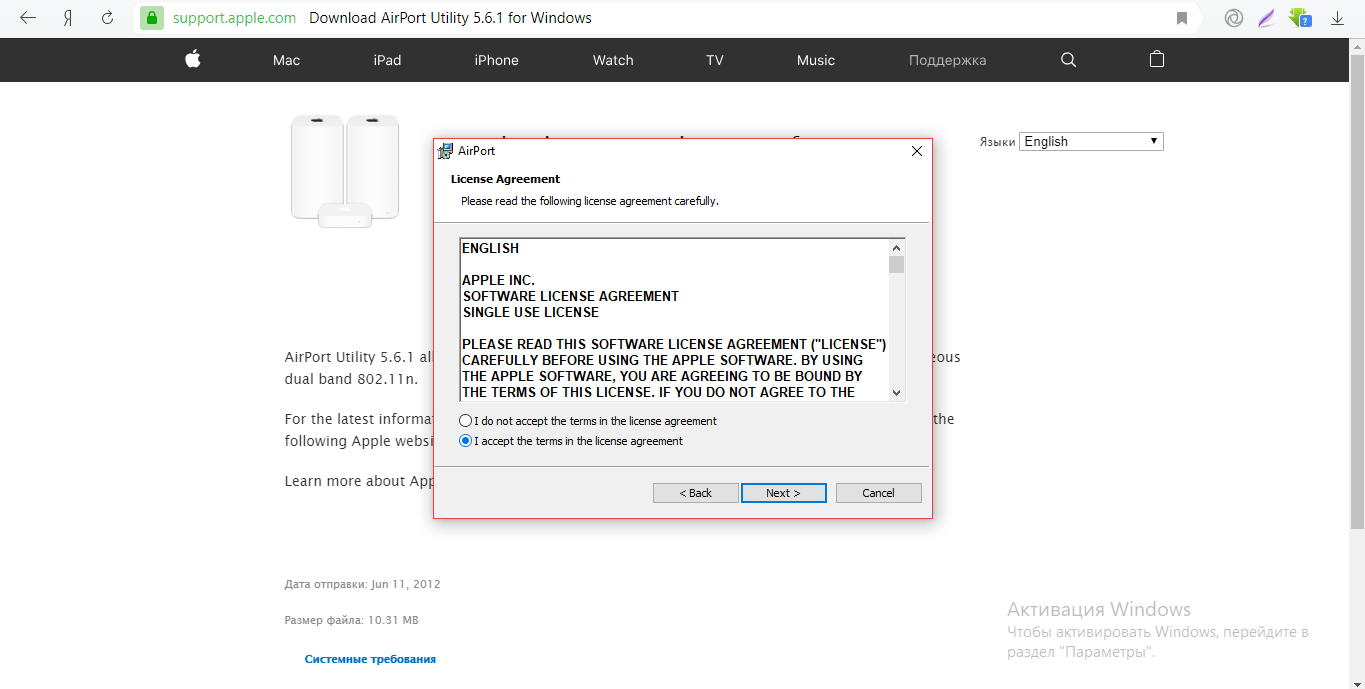Viewport: 1365px width, 689px height.
Task: Go to the iPhone section
Action: pos(496,60)
